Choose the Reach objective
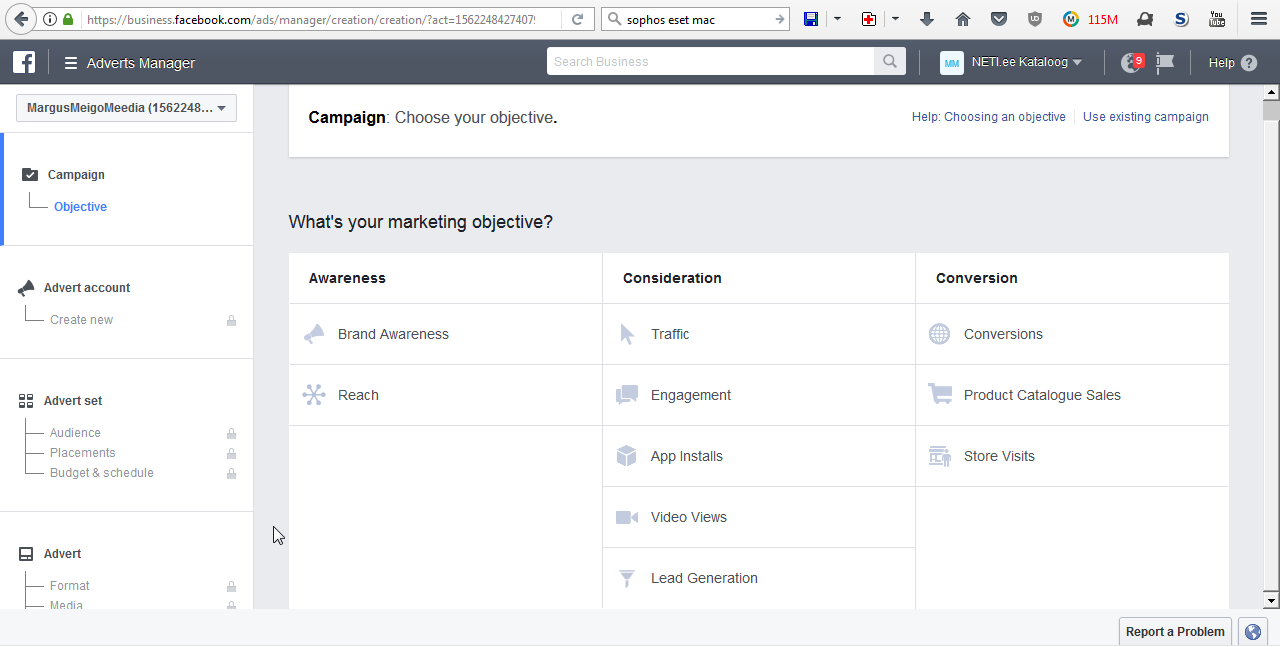The image size is (1280, 647). tap(358, 395)
